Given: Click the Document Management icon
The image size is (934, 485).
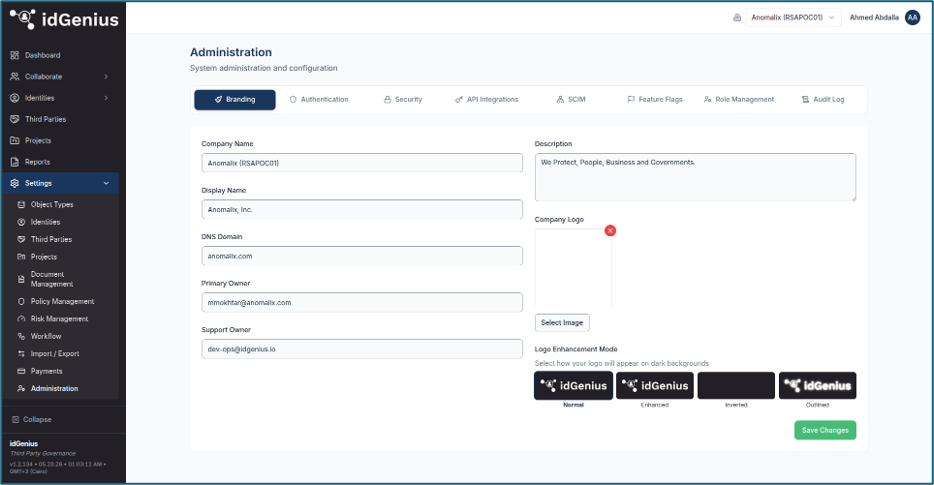Looking at the screenshot, I should pyautogui.click(x=21, y=279).
